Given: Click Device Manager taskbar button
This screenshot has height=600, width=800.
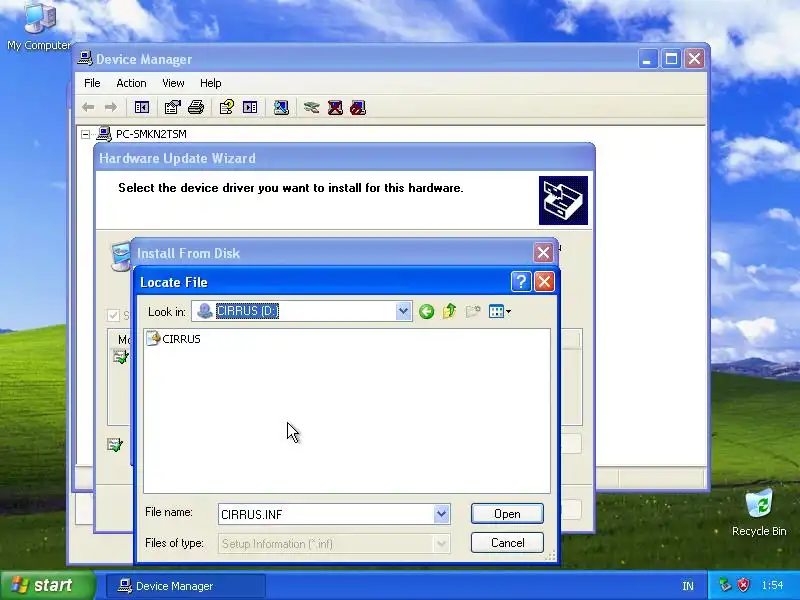Looking at the screenshot, I should 186,586.
